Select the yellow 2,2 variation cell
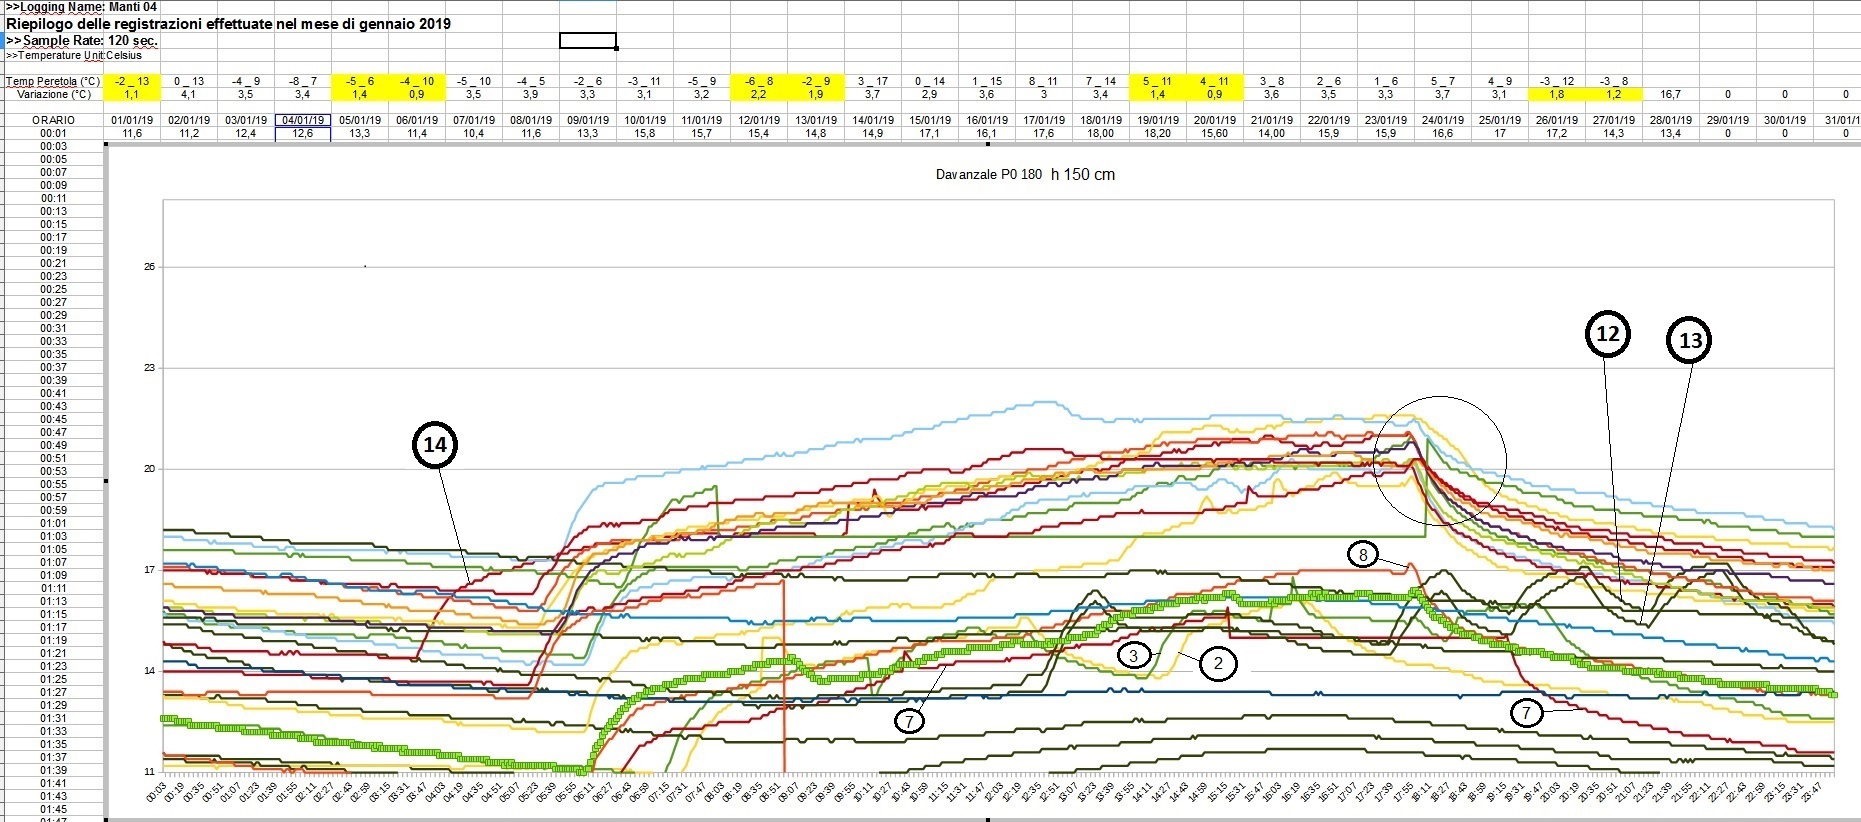The width and height of the screenshot is (1861, 822). 758,94
